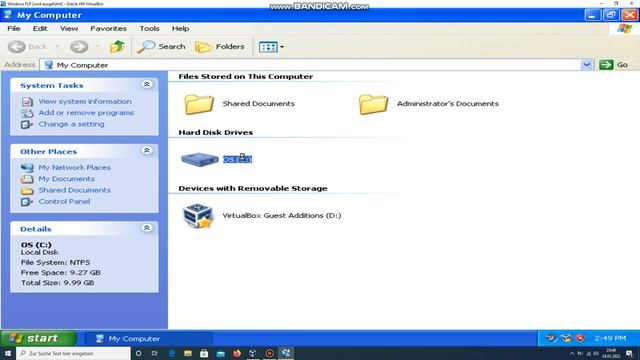Click the Add or remove programs icon
Screen dimensions: 640x360
click(x=27, y=113)
